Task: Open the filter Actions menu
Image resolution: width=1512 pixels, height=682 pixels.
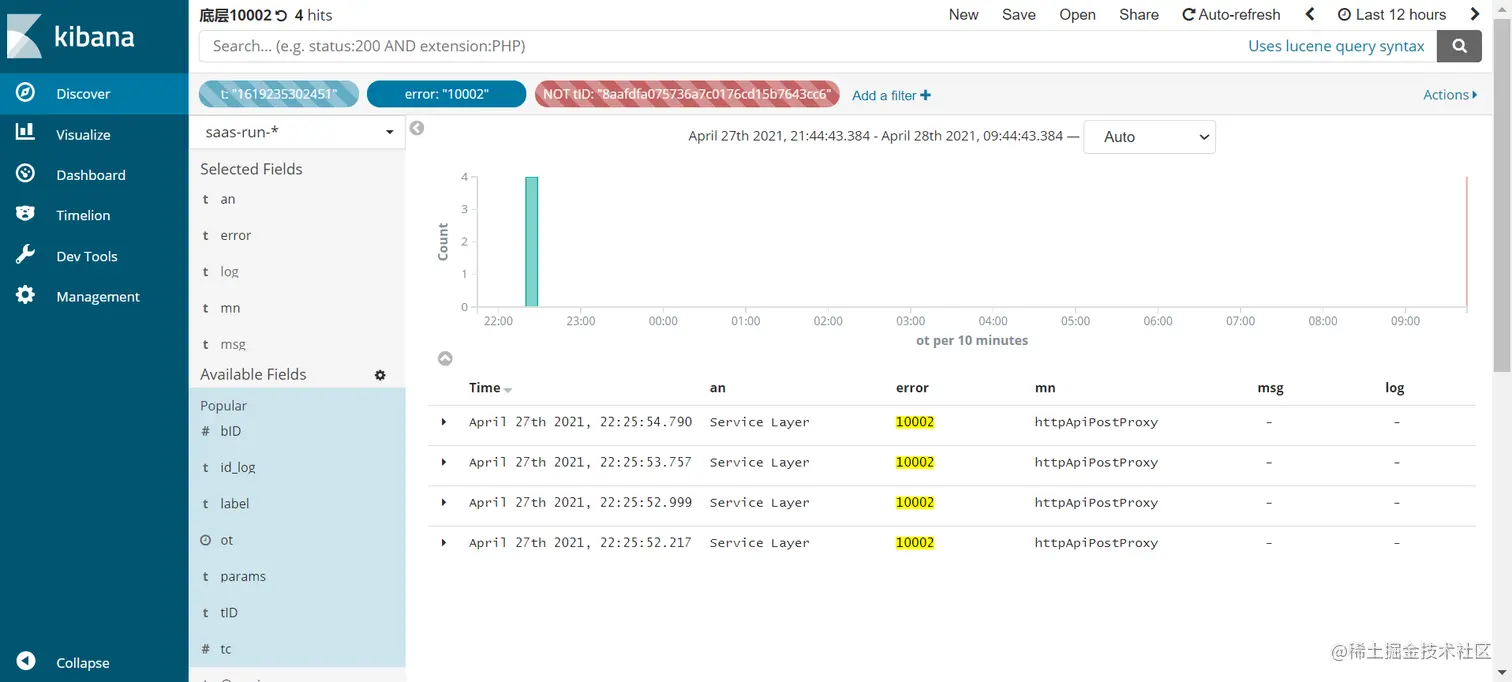Action: [1450, 94]
